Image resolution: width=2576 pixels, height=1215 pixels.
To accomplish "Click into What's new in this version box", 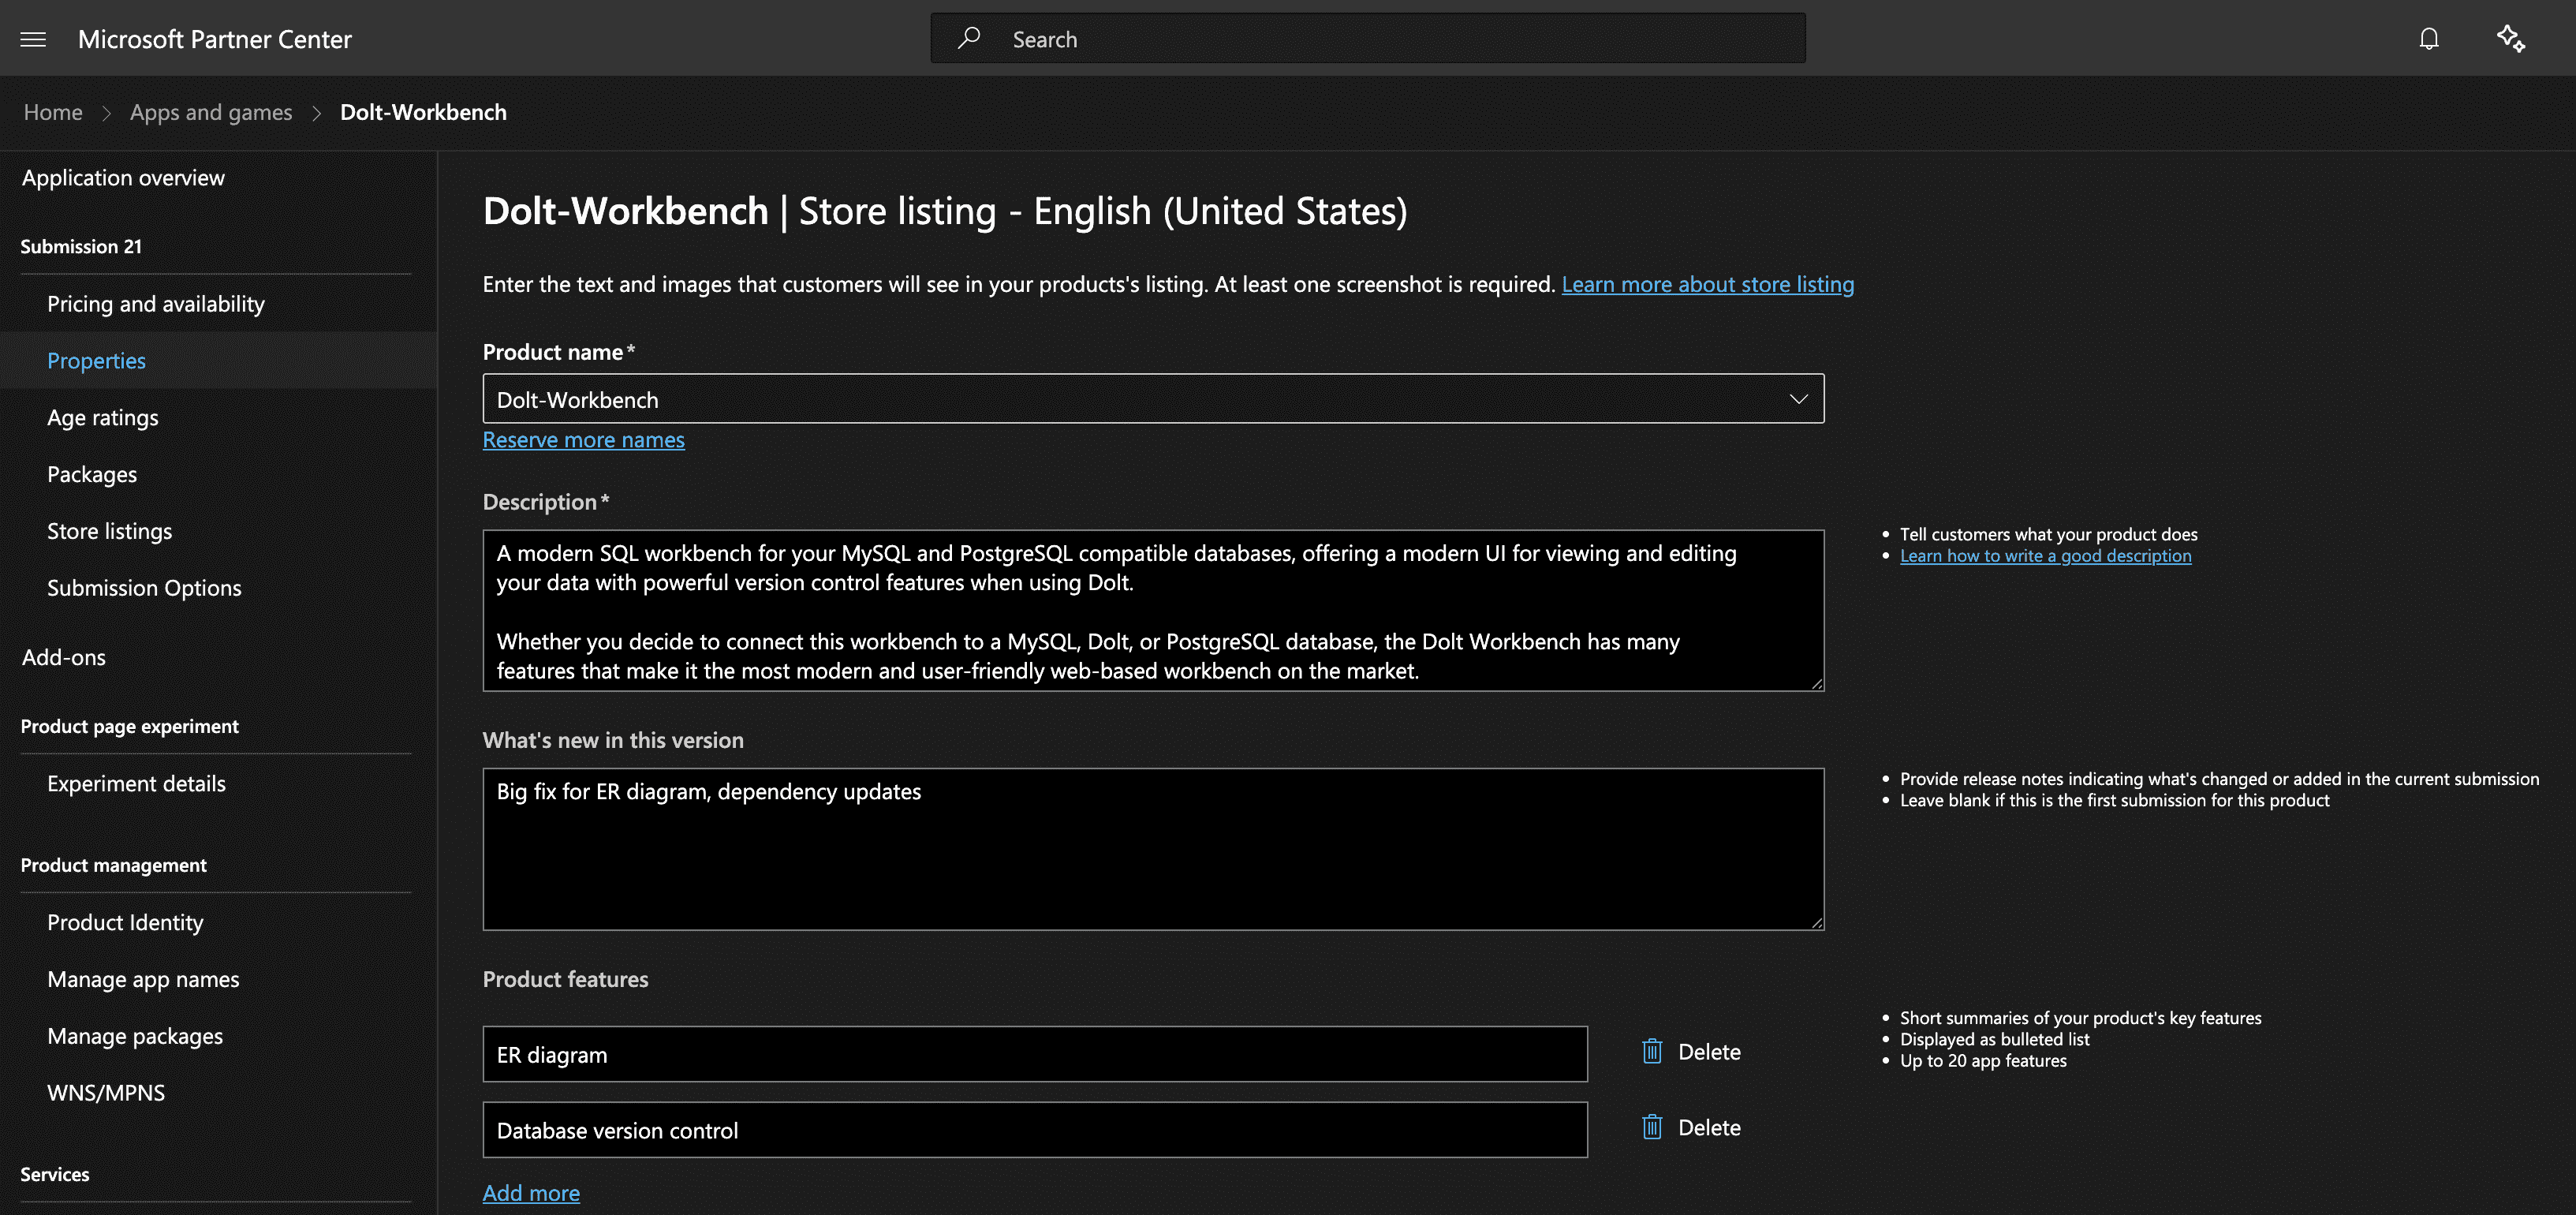I will click(x=1153, y=849).
